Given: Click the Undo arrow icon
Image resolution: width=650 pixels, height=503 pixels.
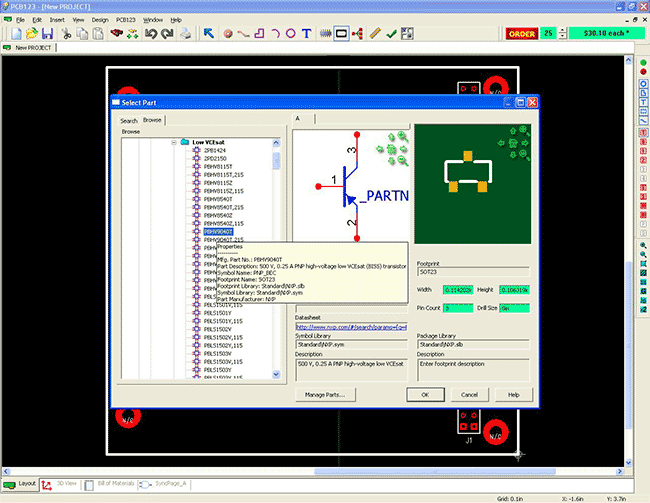Looking at the screenshot, I should coord(149,33).
